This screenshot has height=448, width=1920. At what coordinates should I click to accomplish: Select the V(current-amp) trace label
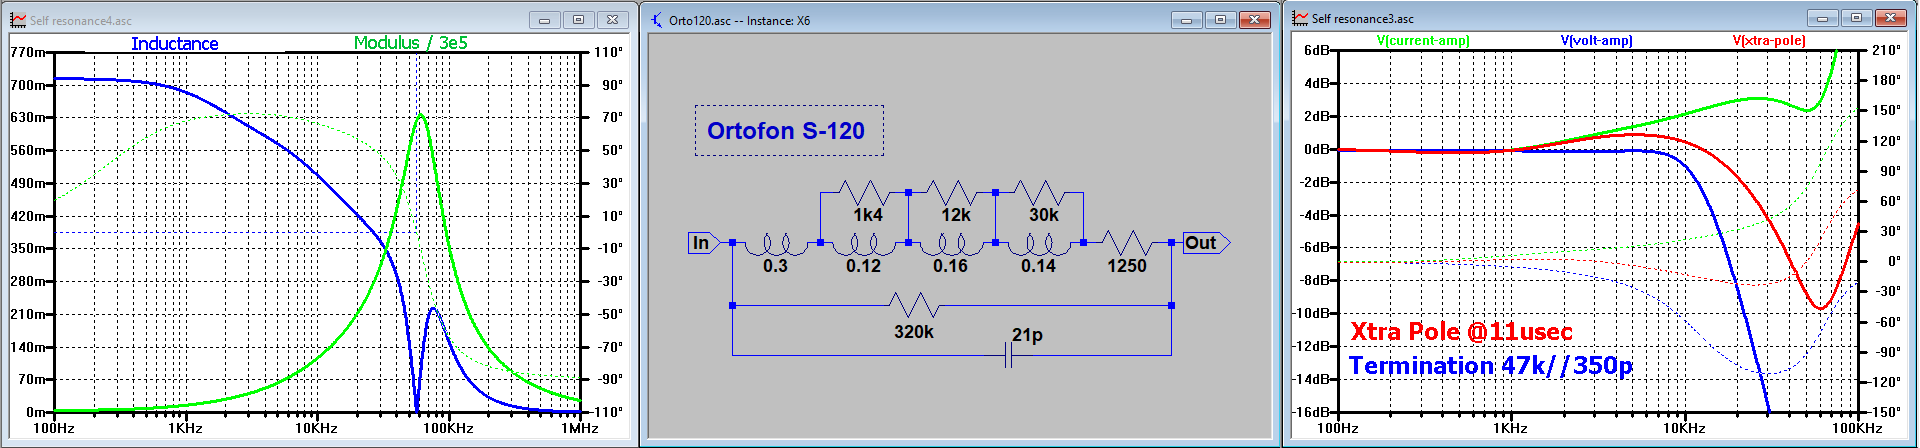click(x=1423, y=41)
